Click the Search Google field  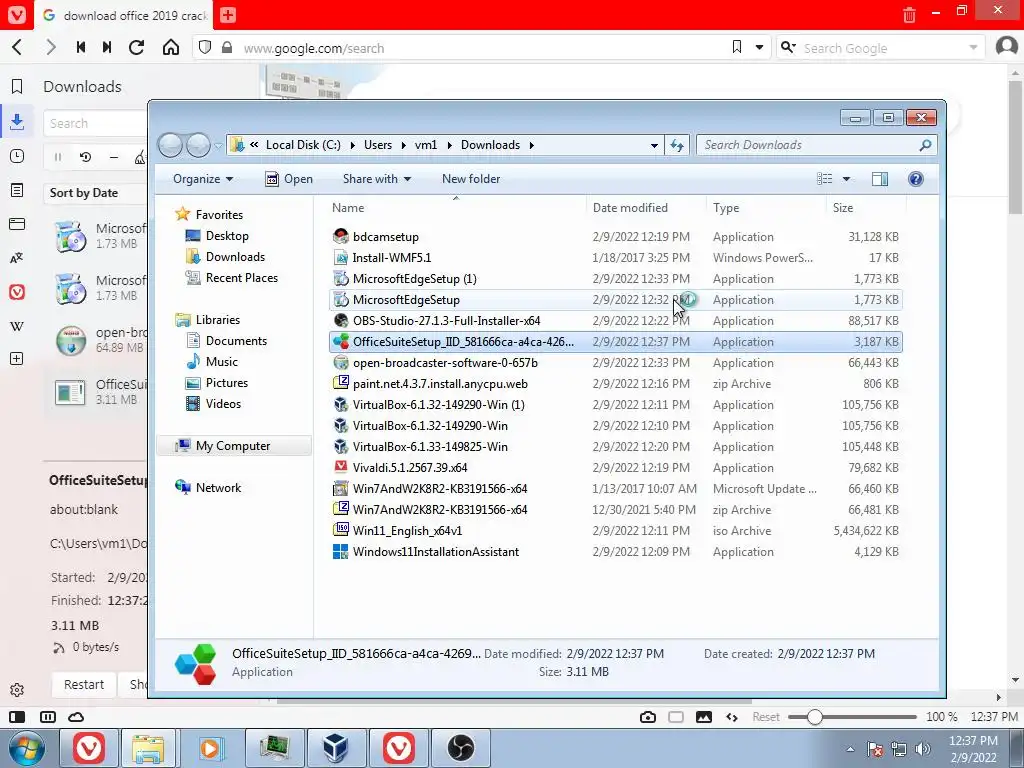(x=882, y=48)
